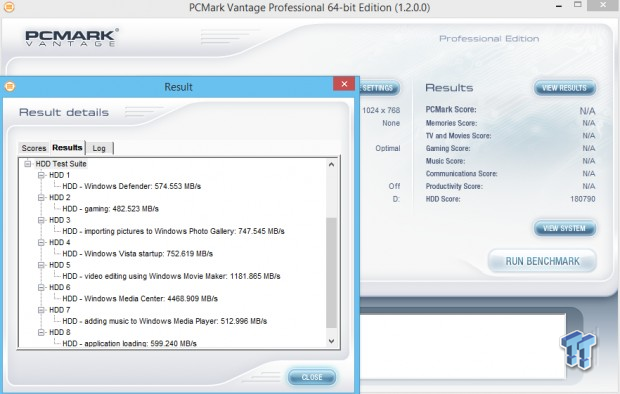
Task: Select video editing using Windows Movie Maker row
Action: 171,276
